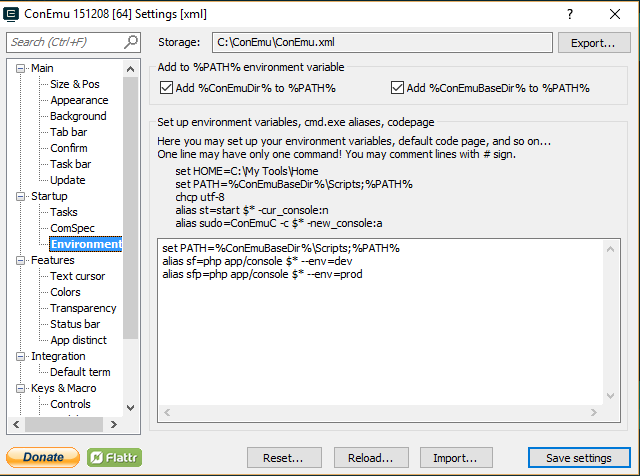Click the Integration tree label
The image size is (640, 476).
(58, 356)
